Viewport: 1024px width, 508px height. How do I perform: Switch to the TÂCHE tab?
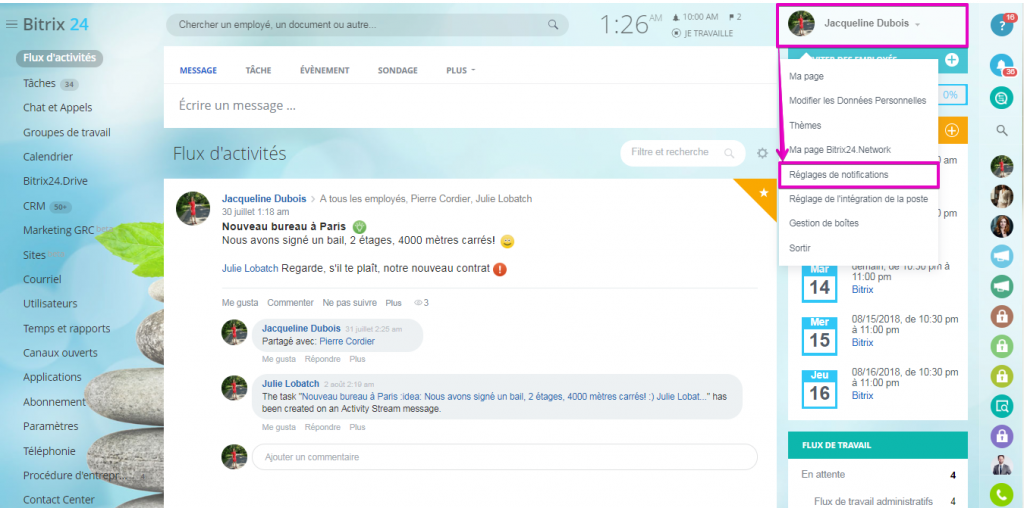click(x=258, y=71)
